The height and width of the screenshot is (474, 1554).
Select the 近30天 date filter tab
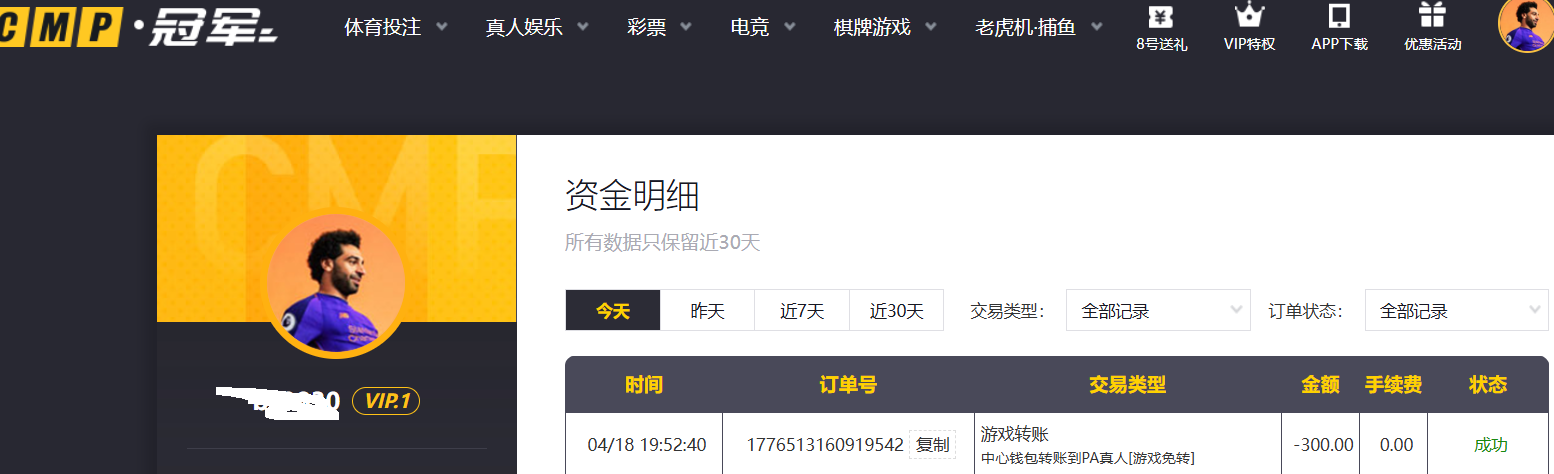click(896, 311)
